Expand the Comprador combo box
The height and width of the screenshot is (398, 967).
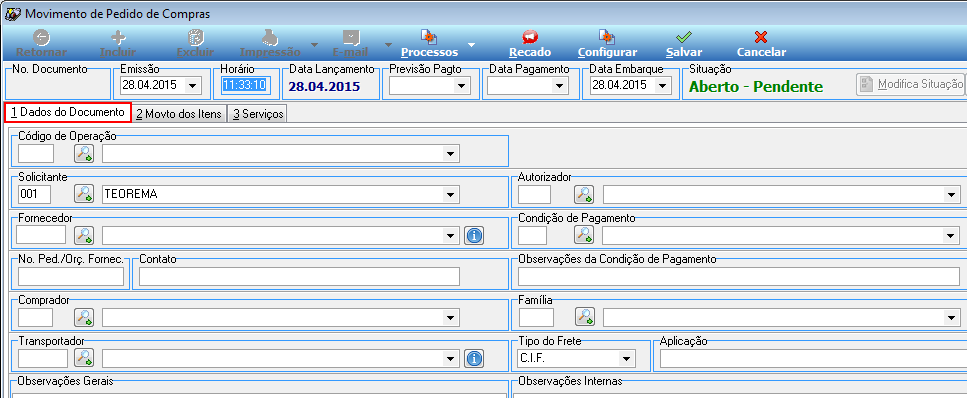[x=451, y=317]
